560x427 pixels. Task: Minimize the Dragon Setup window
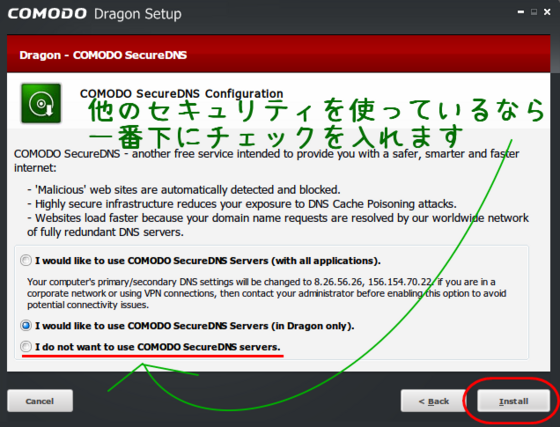coord(521,12)
